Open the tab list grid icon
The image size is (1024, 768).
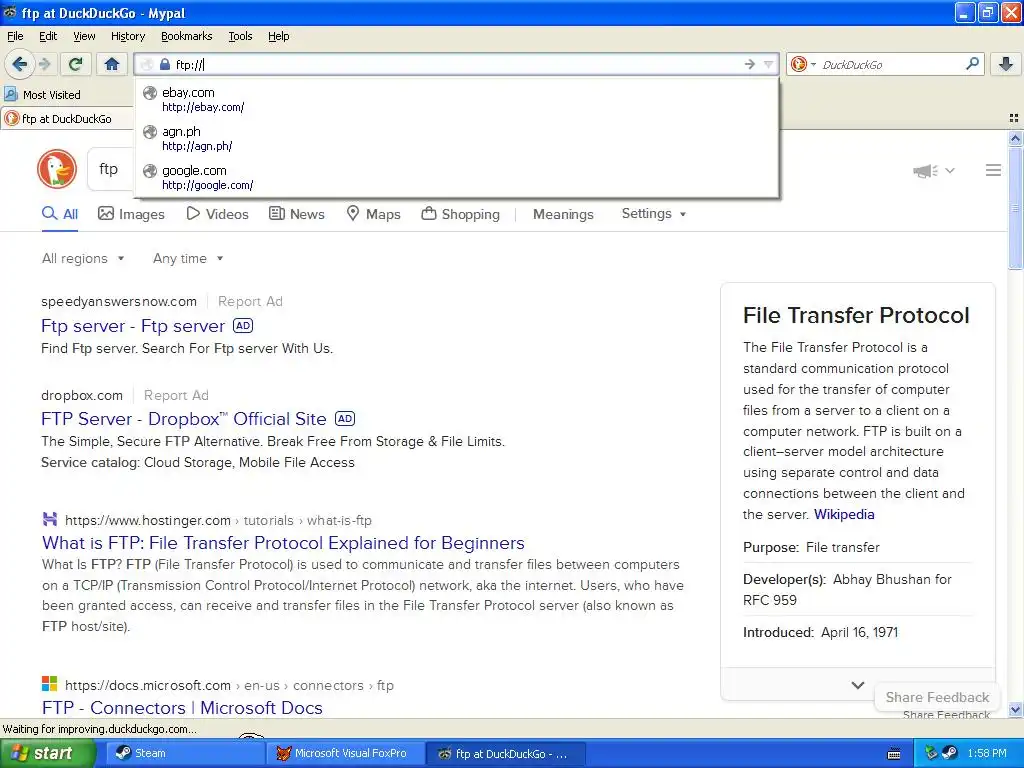[1014, 118]
